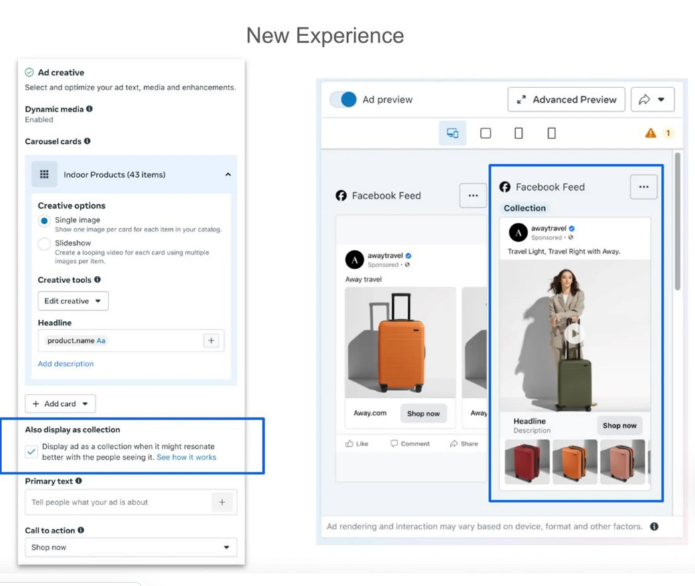Image resolution: width=695 pixels, height=586 pixels.
Task: Select the small orange suitcase thumbnail
Action: [575, 461]
